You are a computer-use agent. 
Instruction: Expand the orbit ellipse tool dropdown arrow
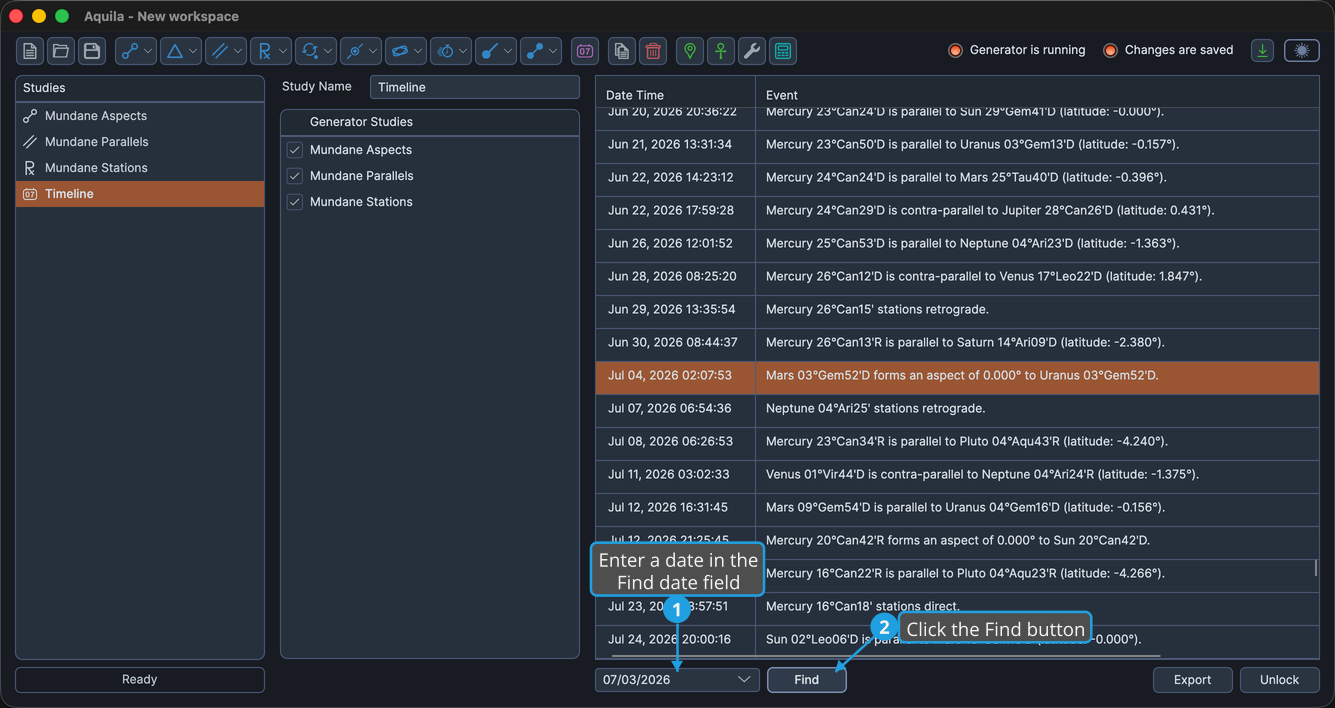tap(418, 51)
